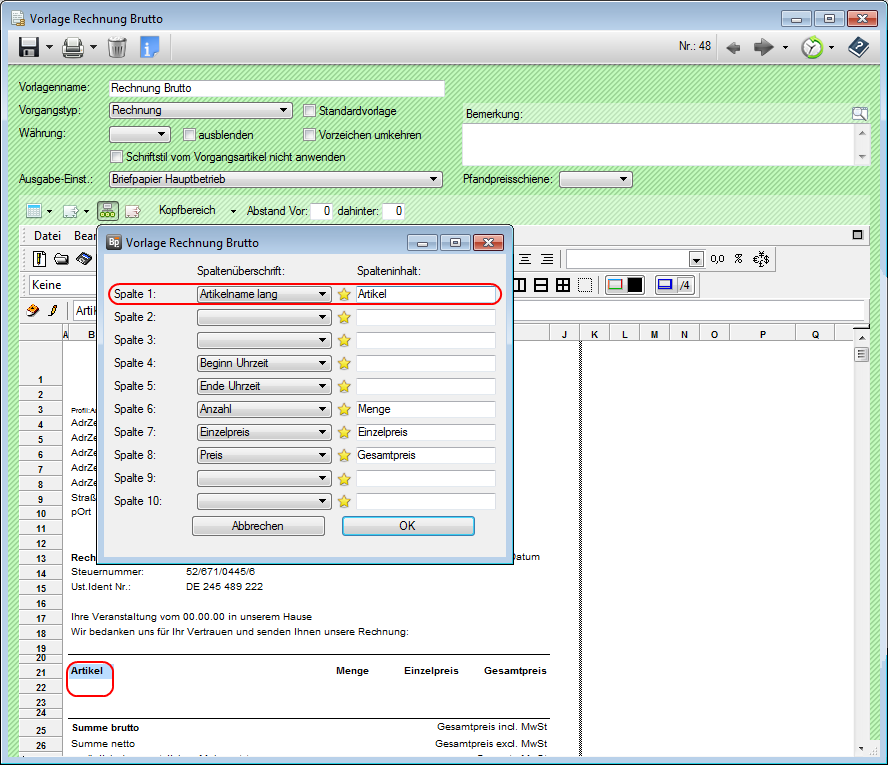Click the help book icon
The width and height of the screenshot is (888, 765).
click(x=858, y=47)
